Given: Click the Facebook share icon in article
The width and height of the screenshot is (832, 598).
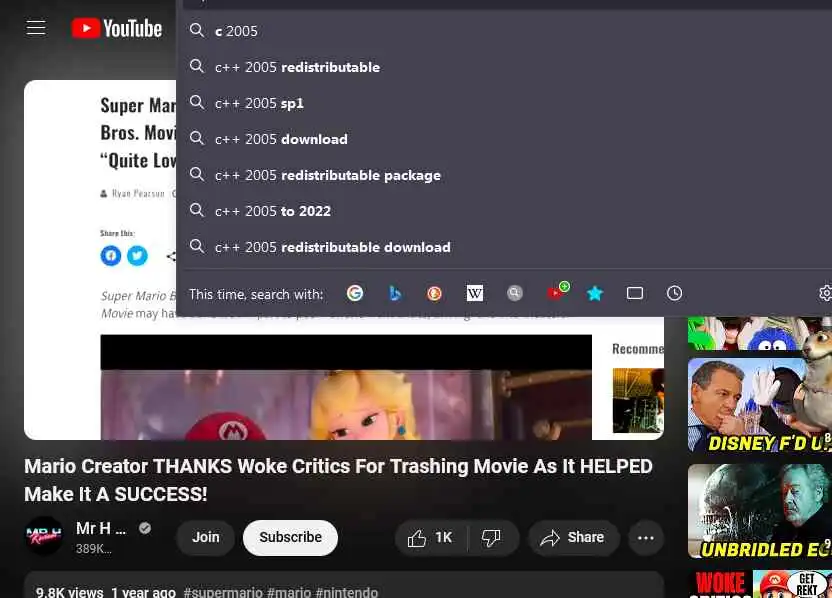Looking at the screenshot, I should tap(110, 256).
